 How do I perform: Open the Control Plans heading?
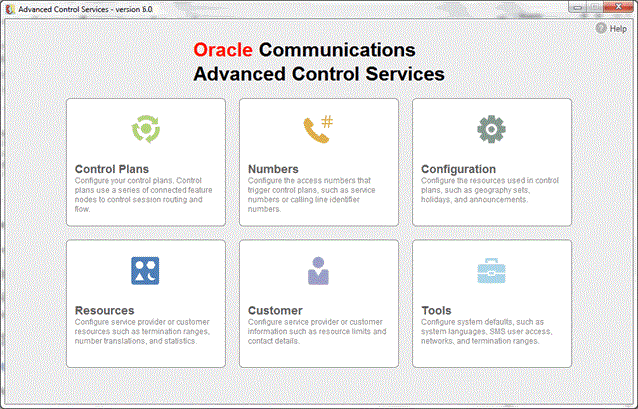tap(112, 169)
